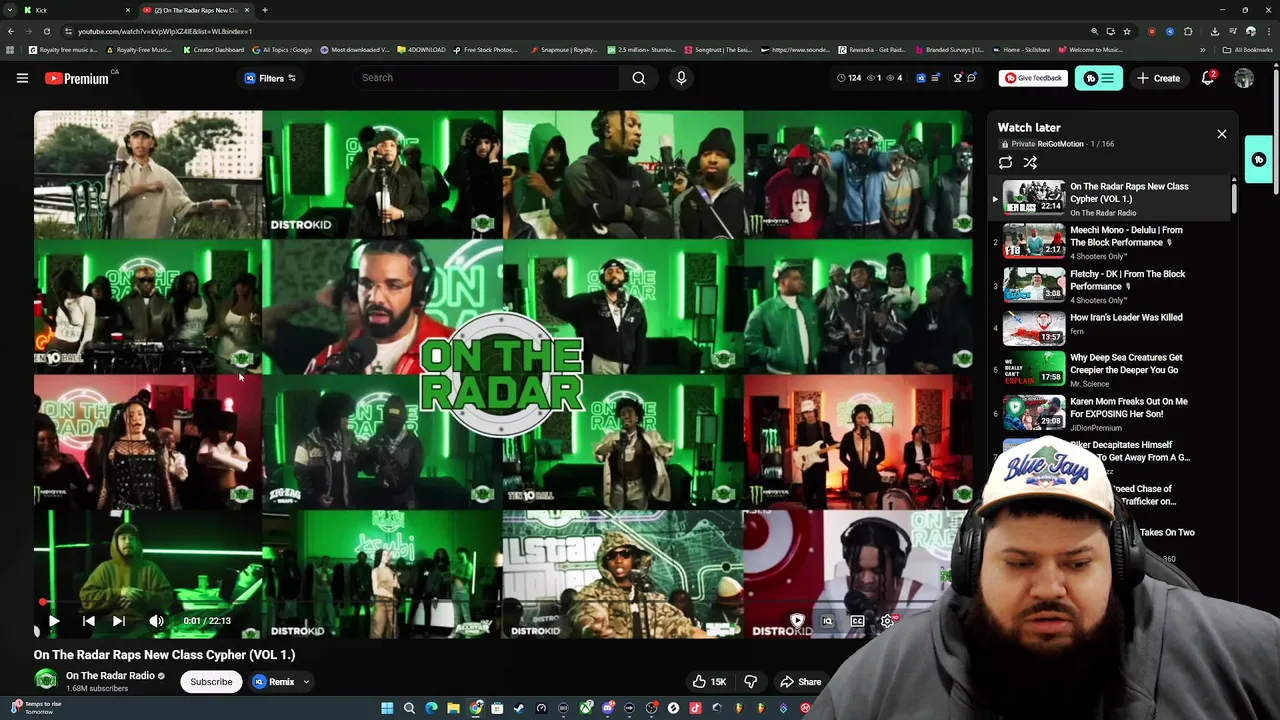Click into the YouTube search field
The width and height of the screenshot is (1280, 720).
487,78
